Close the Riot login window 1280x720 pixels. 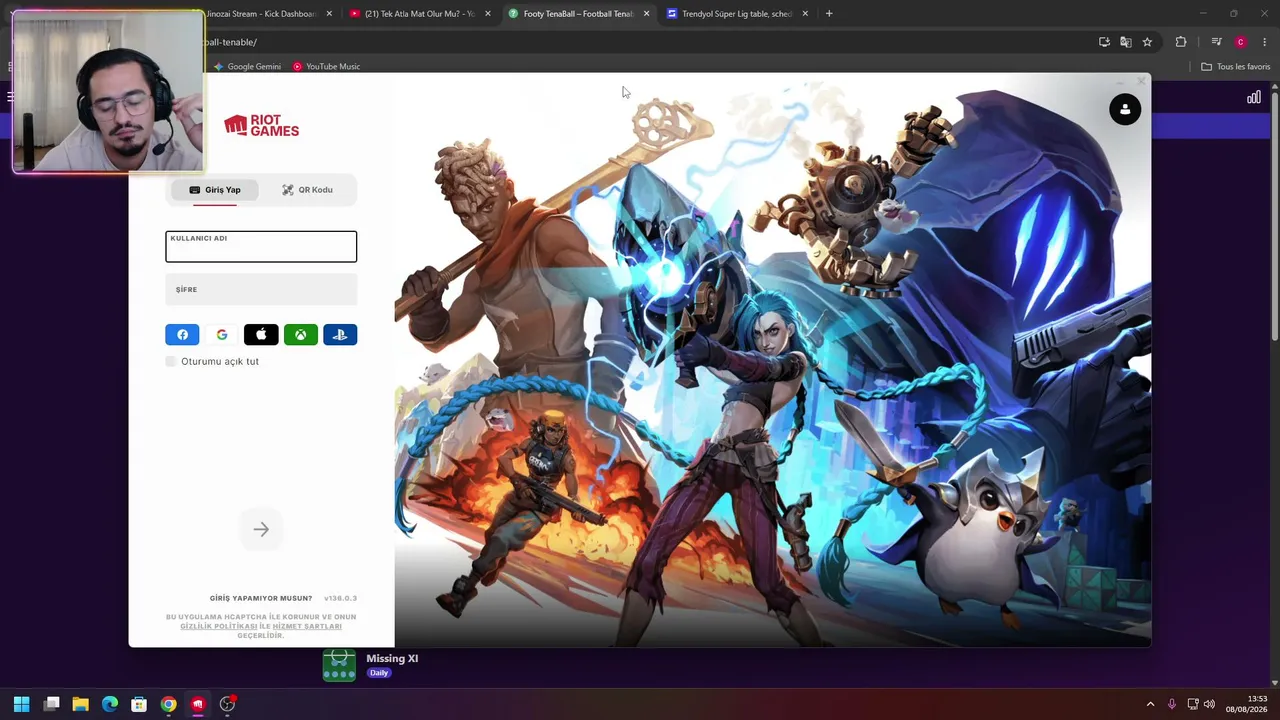1141,81
